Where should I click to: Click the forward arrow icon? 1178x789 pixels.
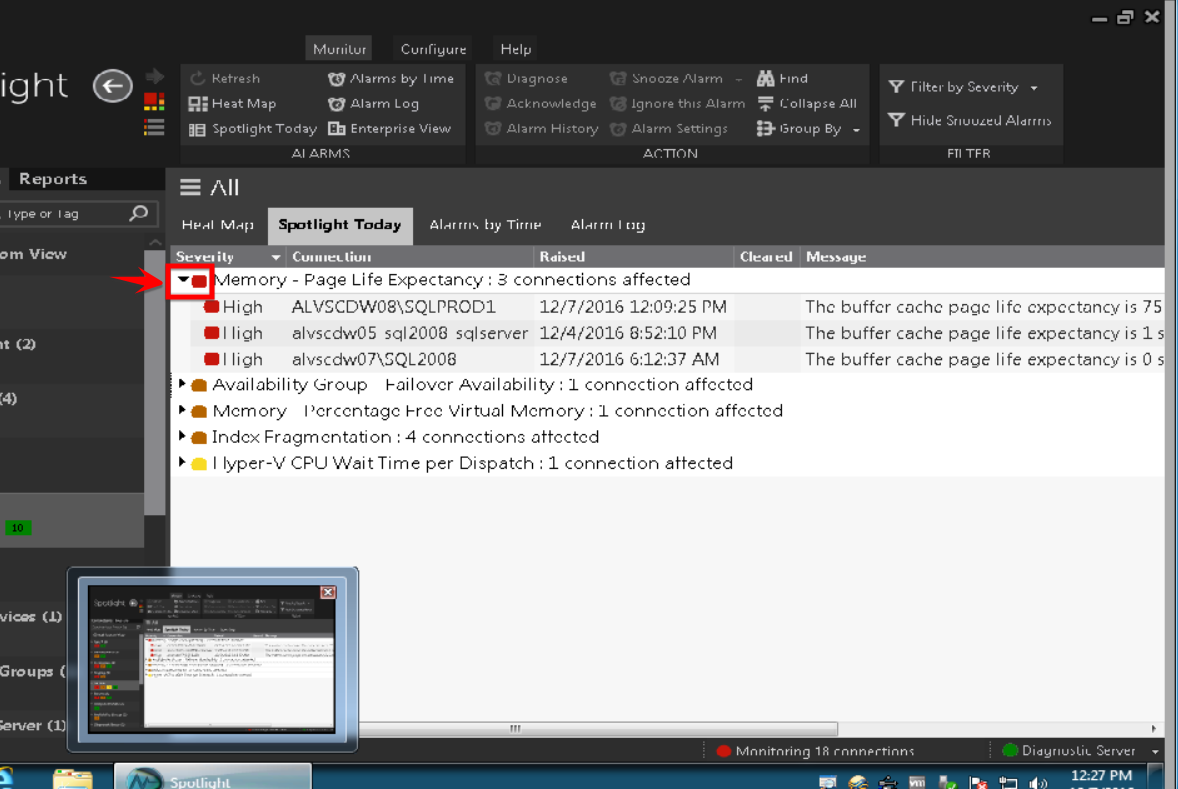[155, 76]
